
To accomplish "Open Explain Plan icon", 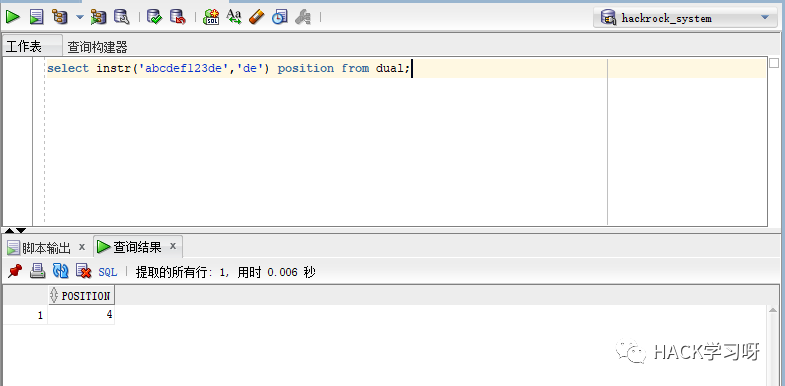I will [x=60, y=17].
